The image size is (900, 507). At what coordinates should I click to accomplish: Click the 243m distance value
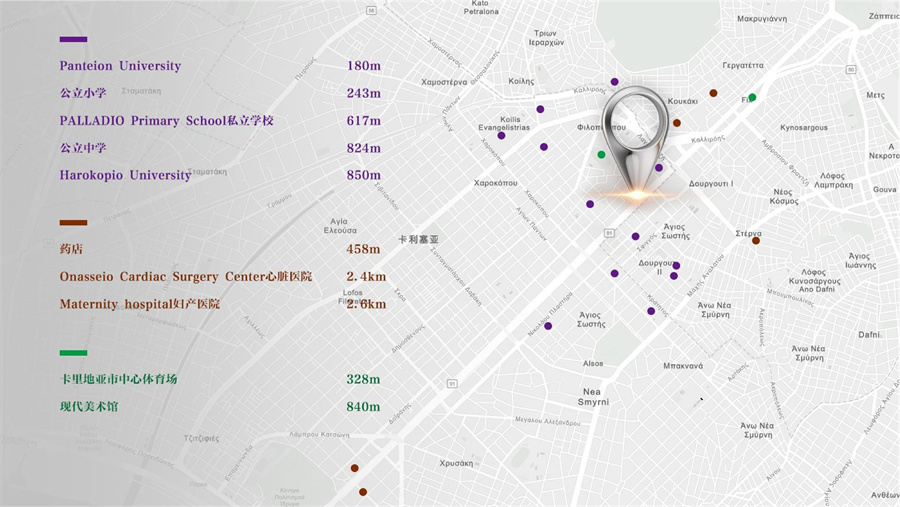pos(364,93)
